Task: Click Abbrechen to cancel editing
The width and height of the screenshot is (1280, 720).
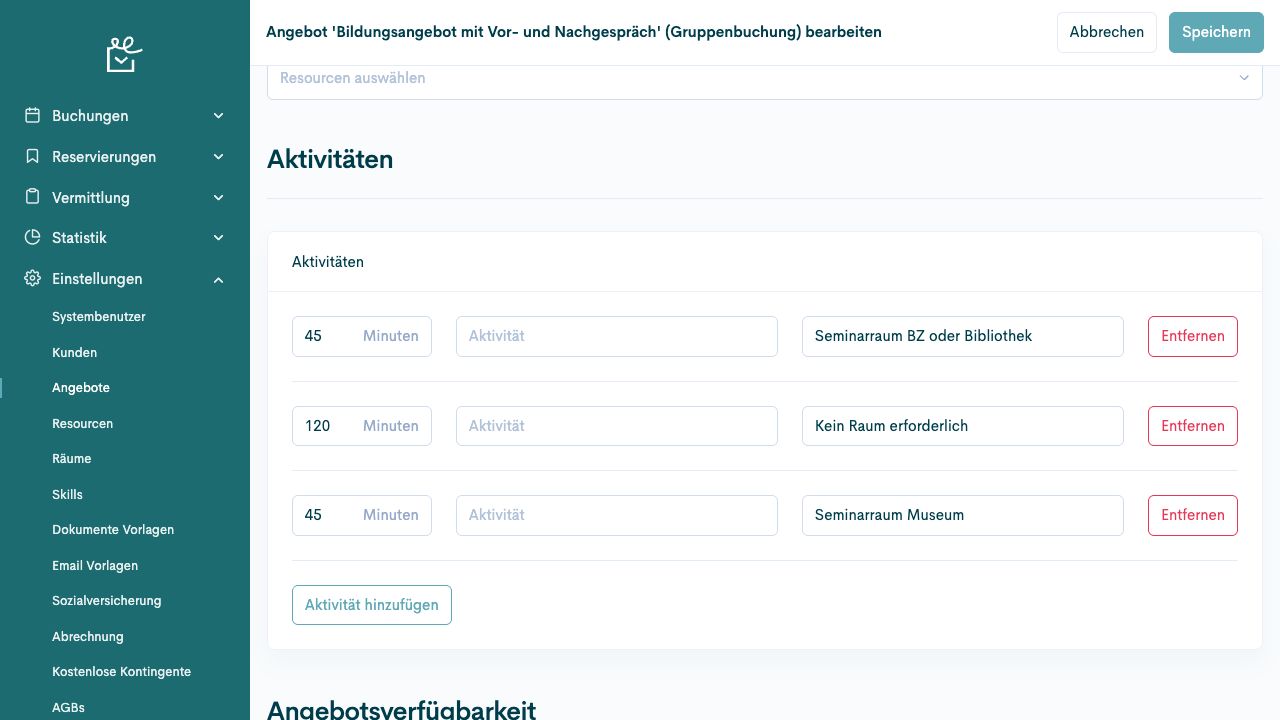Action: click(x=1107, y=32)
